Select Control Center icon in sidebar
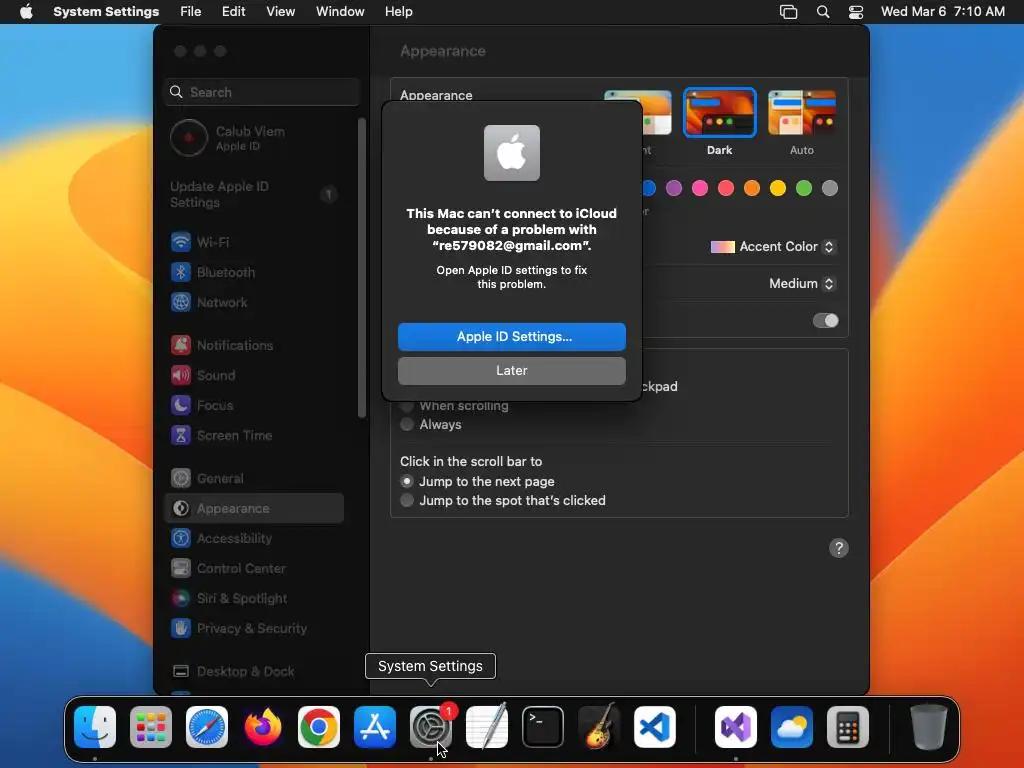Image resolution: width=1024 pixels, height=768 pixels. click(x=181, y=568)
